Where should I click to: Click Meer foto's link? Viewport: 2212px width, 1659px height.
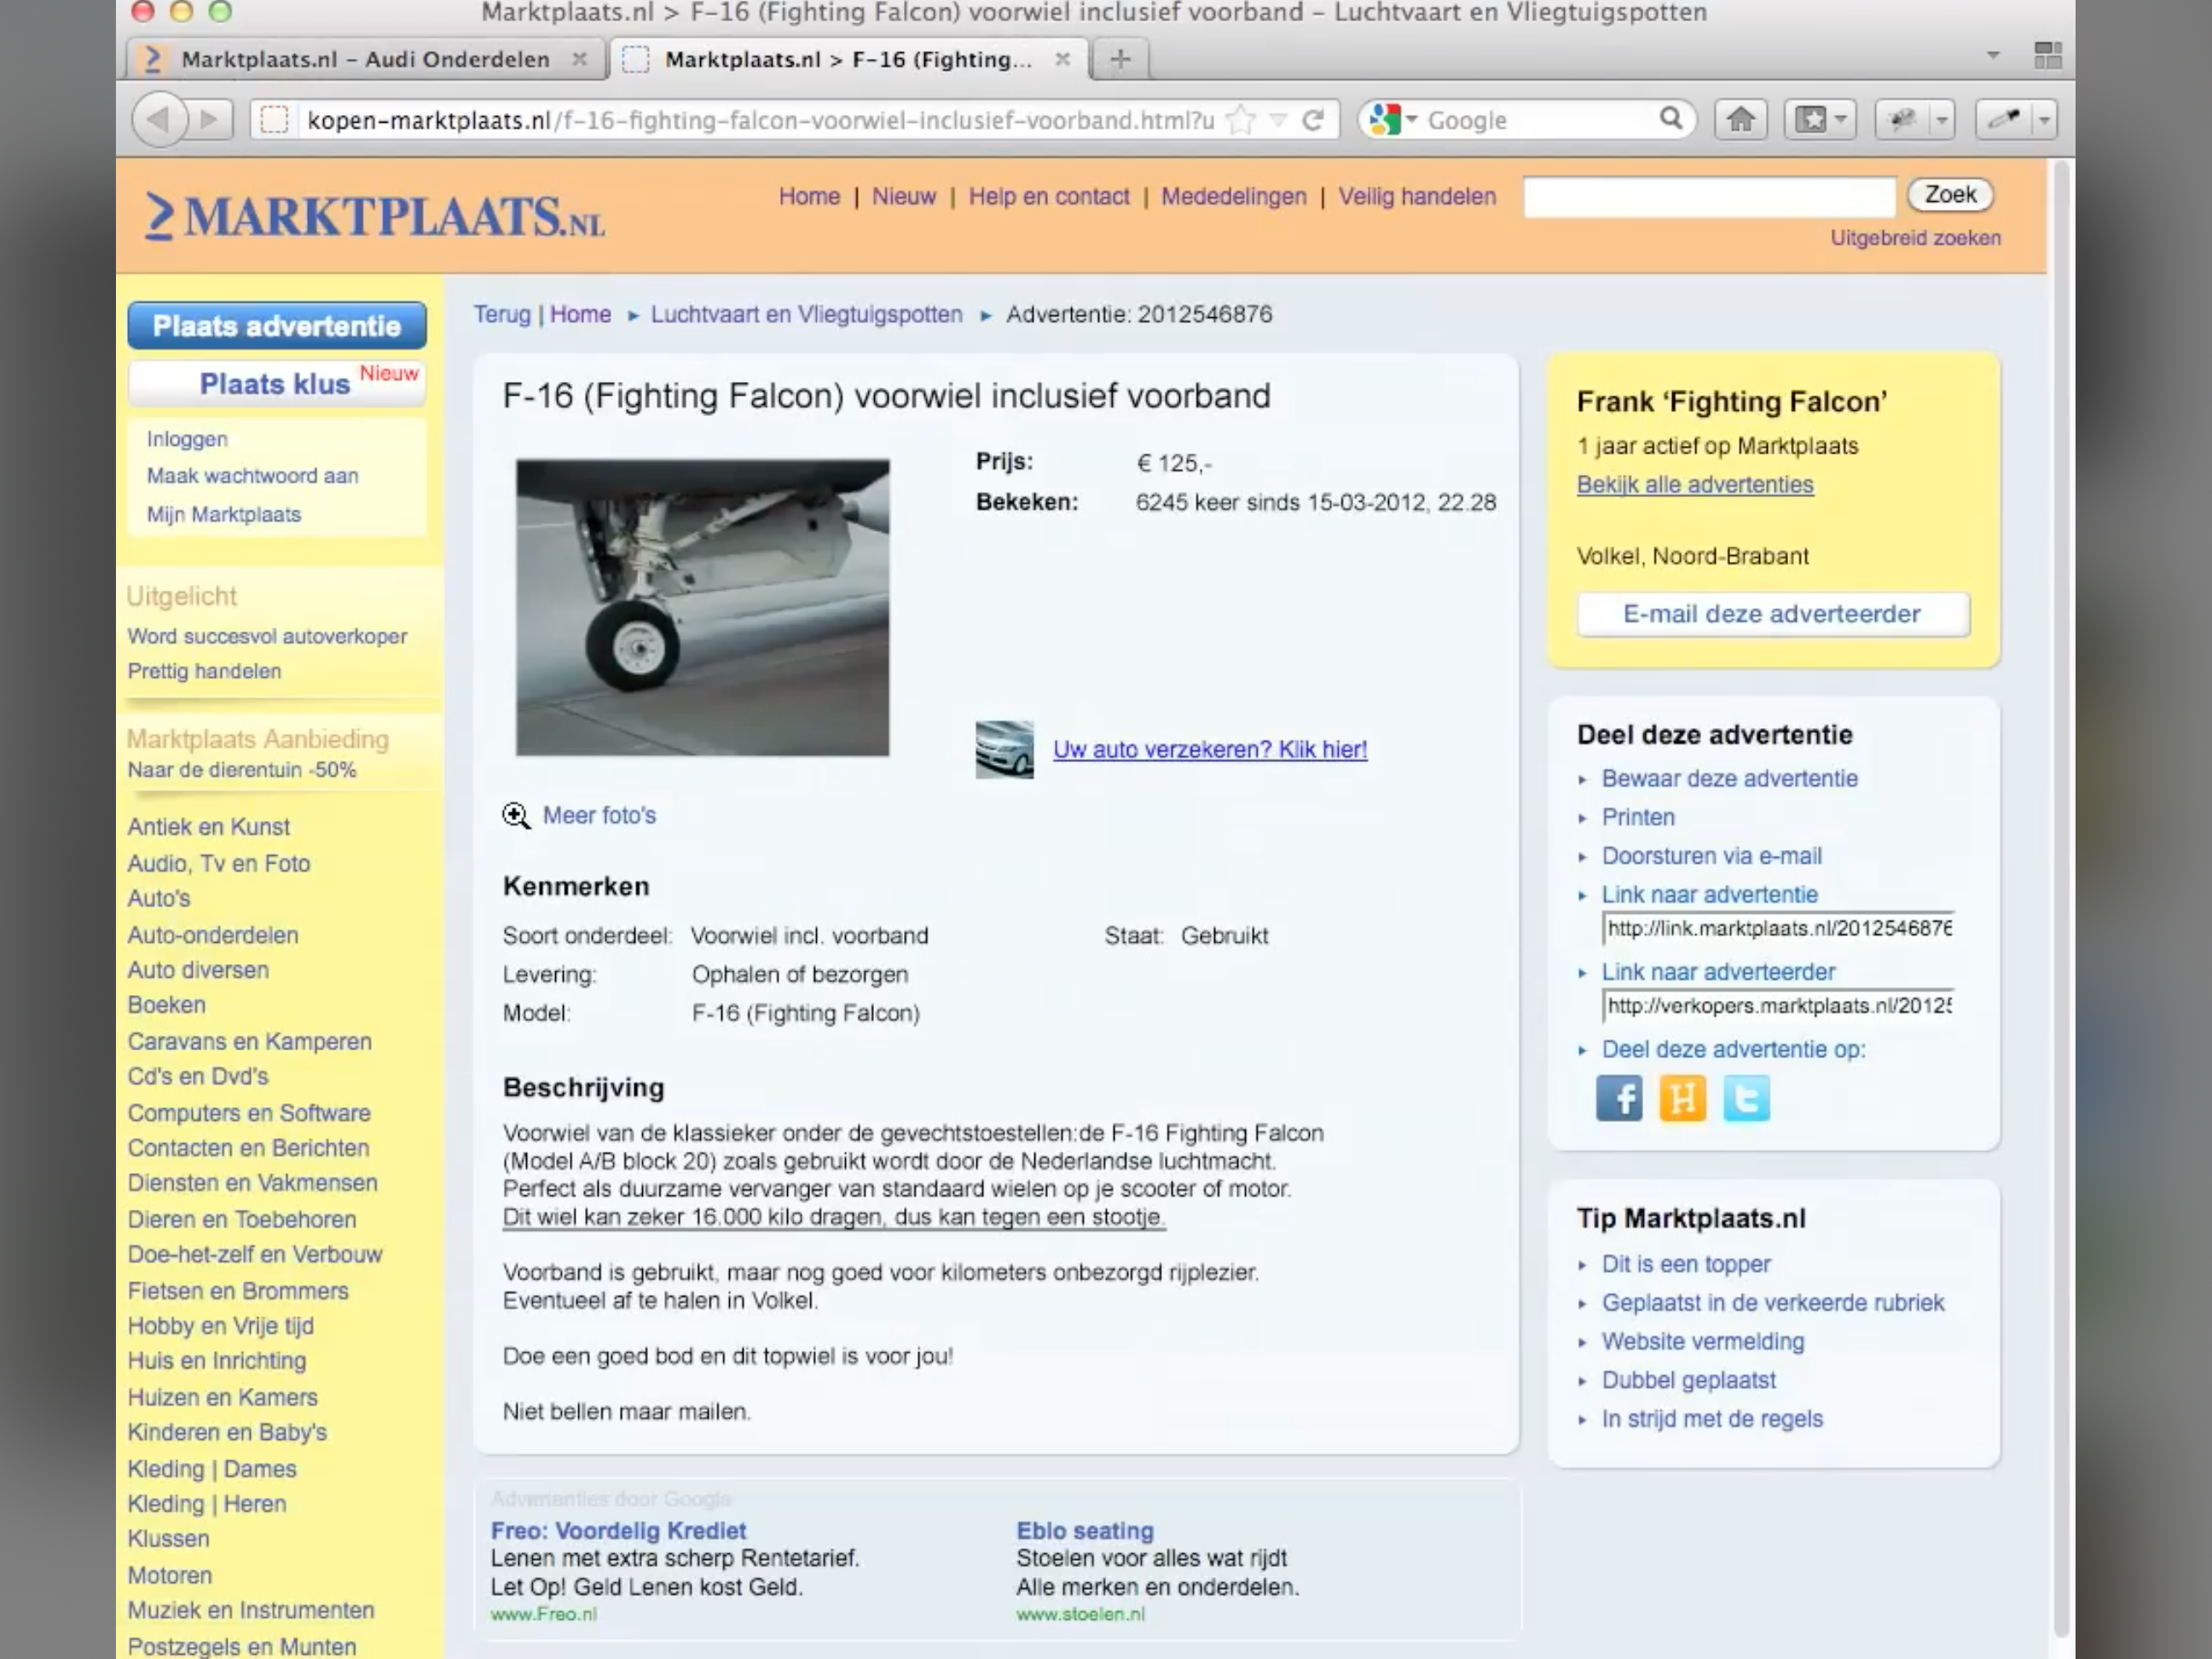pyautogui.click(x=599, y=815)
